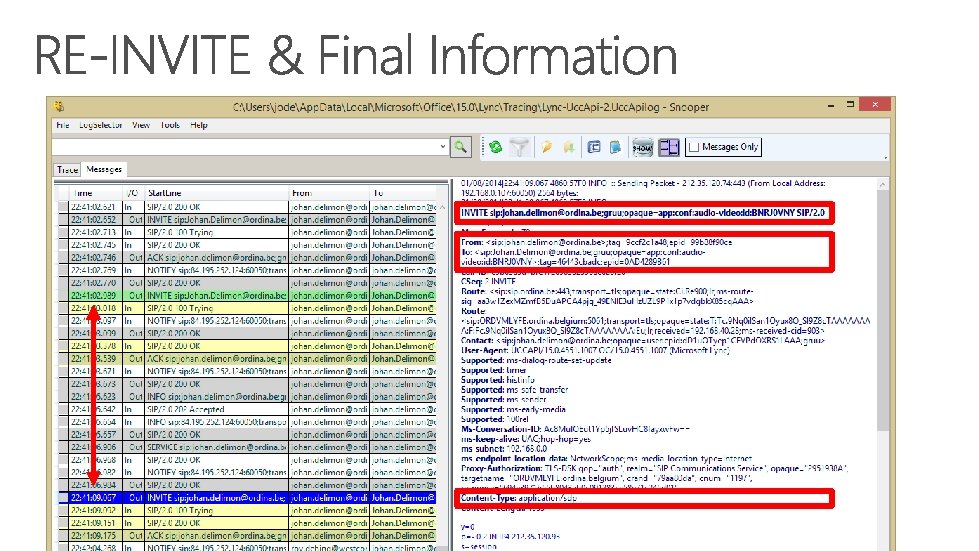Select the 22:41:09.175 ACK row
Image resolution: width=979 pixels, height=551 pixels.
click(247, 535)
